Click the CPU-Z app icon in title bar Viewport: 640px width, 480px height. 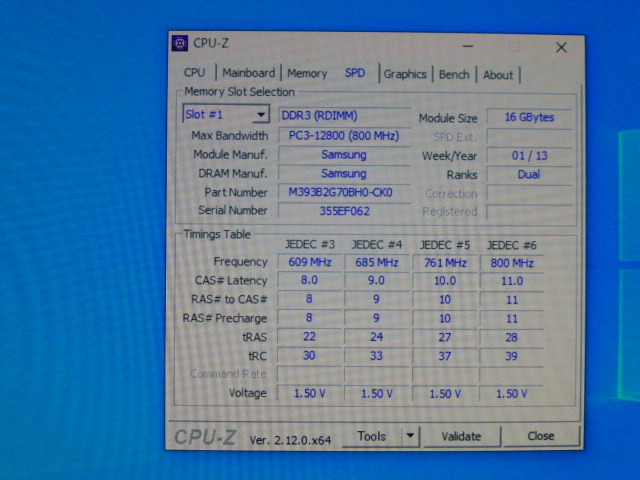pos(180,43)
